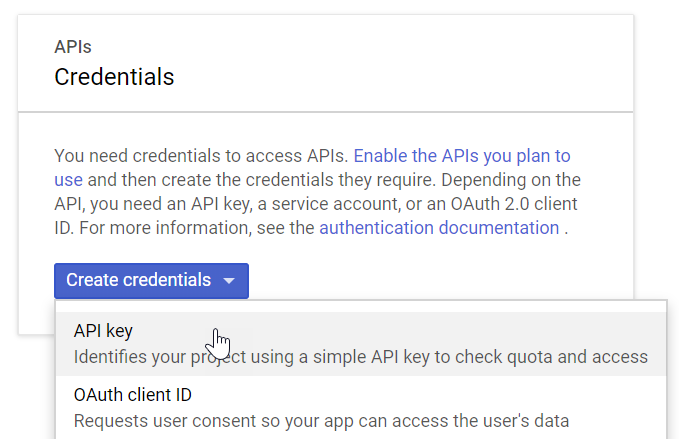This screenshot has width=679, height=439.
Task: Click the Credentials page heading
Action: point(114,77)
